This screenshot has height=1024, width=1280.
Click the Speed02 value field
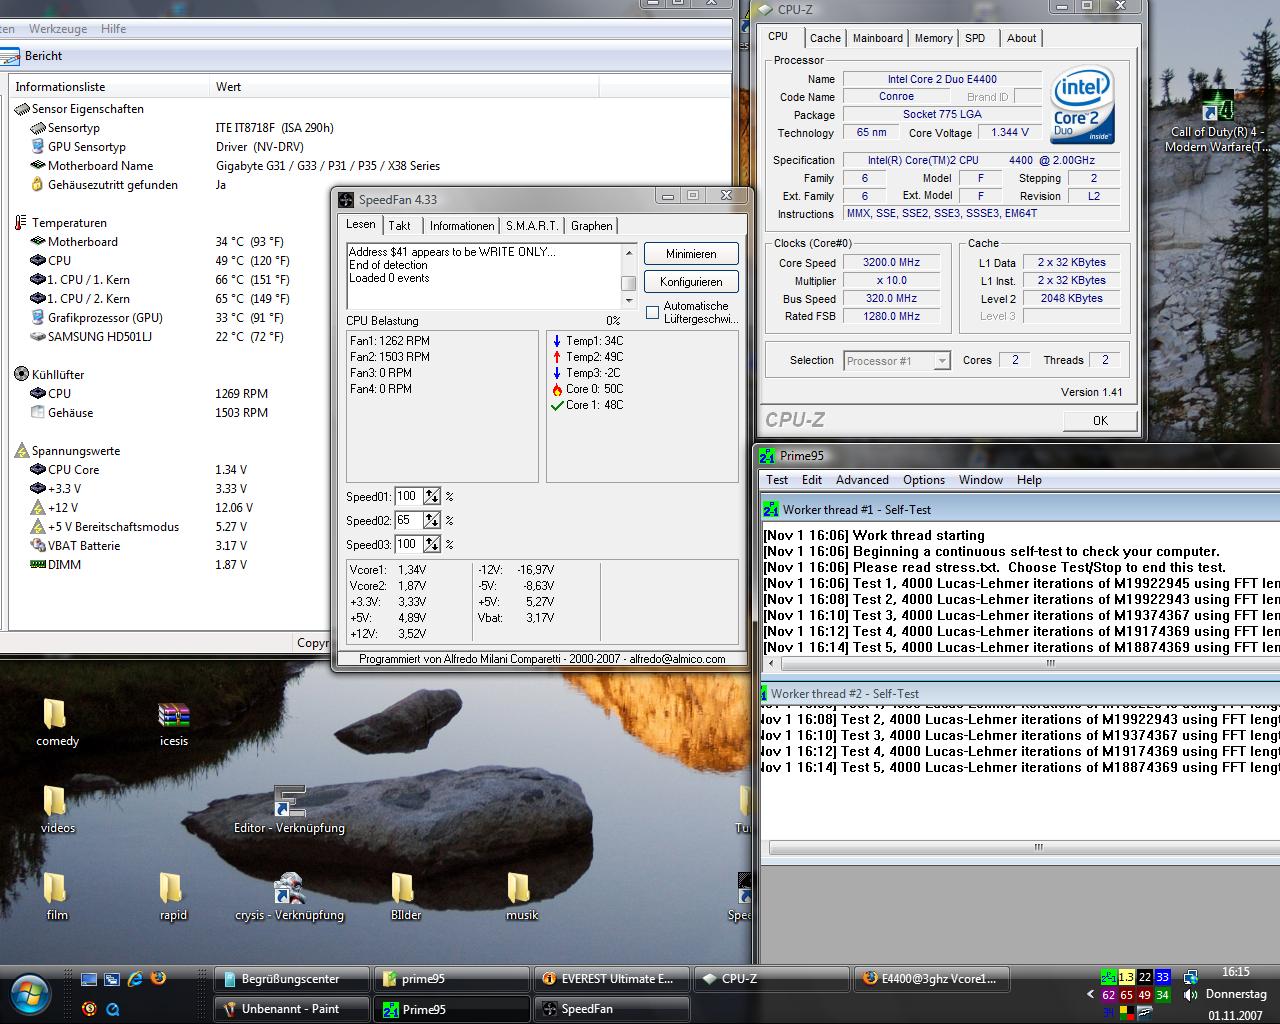(x=408, y=520)
